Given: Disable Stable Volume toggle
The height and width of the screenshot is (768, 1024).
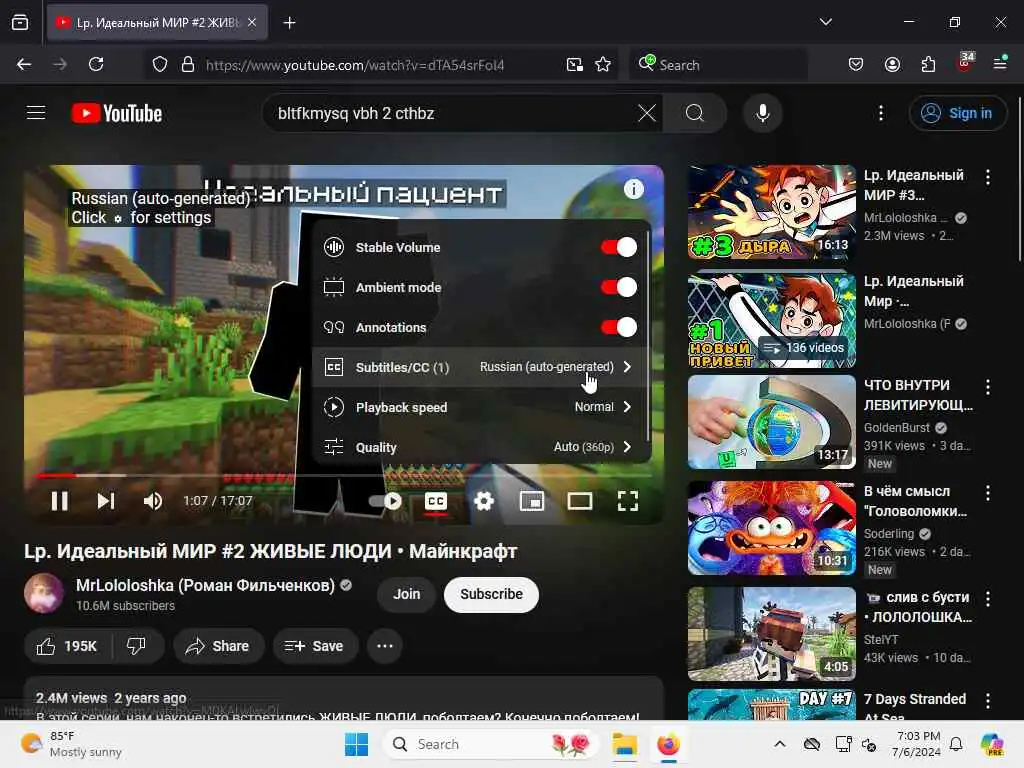Looking at the screenshot, I should (x=618, y=248).
